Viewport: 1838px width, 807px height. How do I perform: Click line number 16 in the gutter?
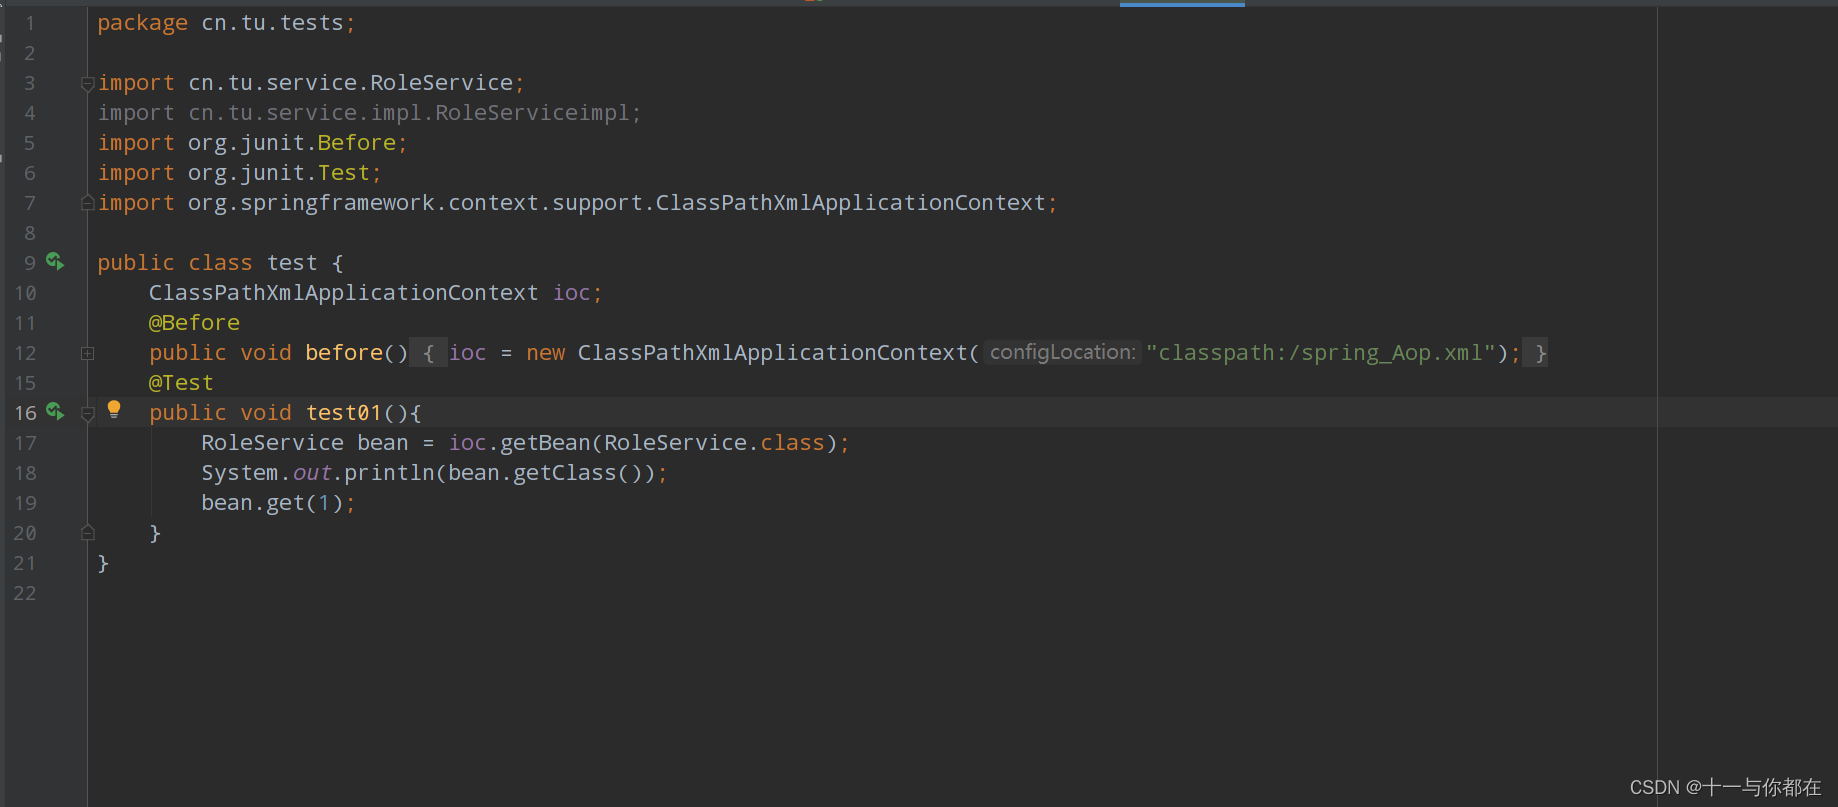[x=25, y=413]
